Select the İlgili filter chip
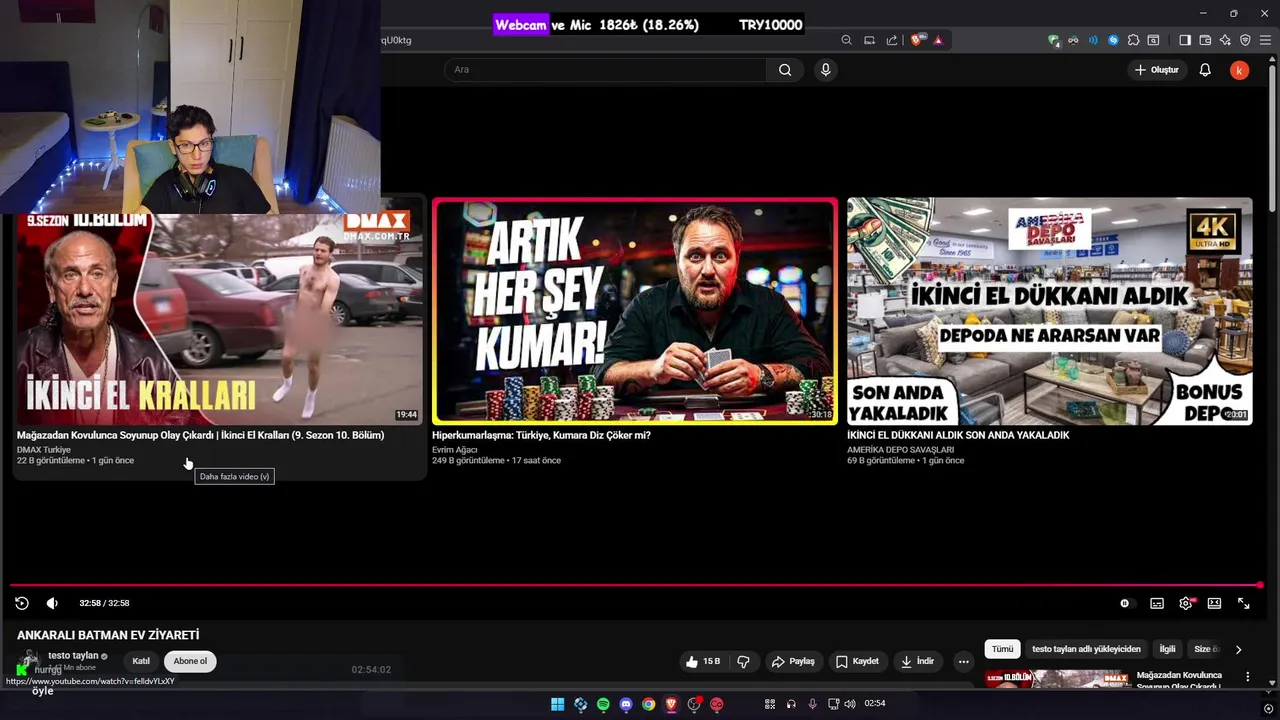This screenshot has width=1280, height=720. coord(1167,649)
